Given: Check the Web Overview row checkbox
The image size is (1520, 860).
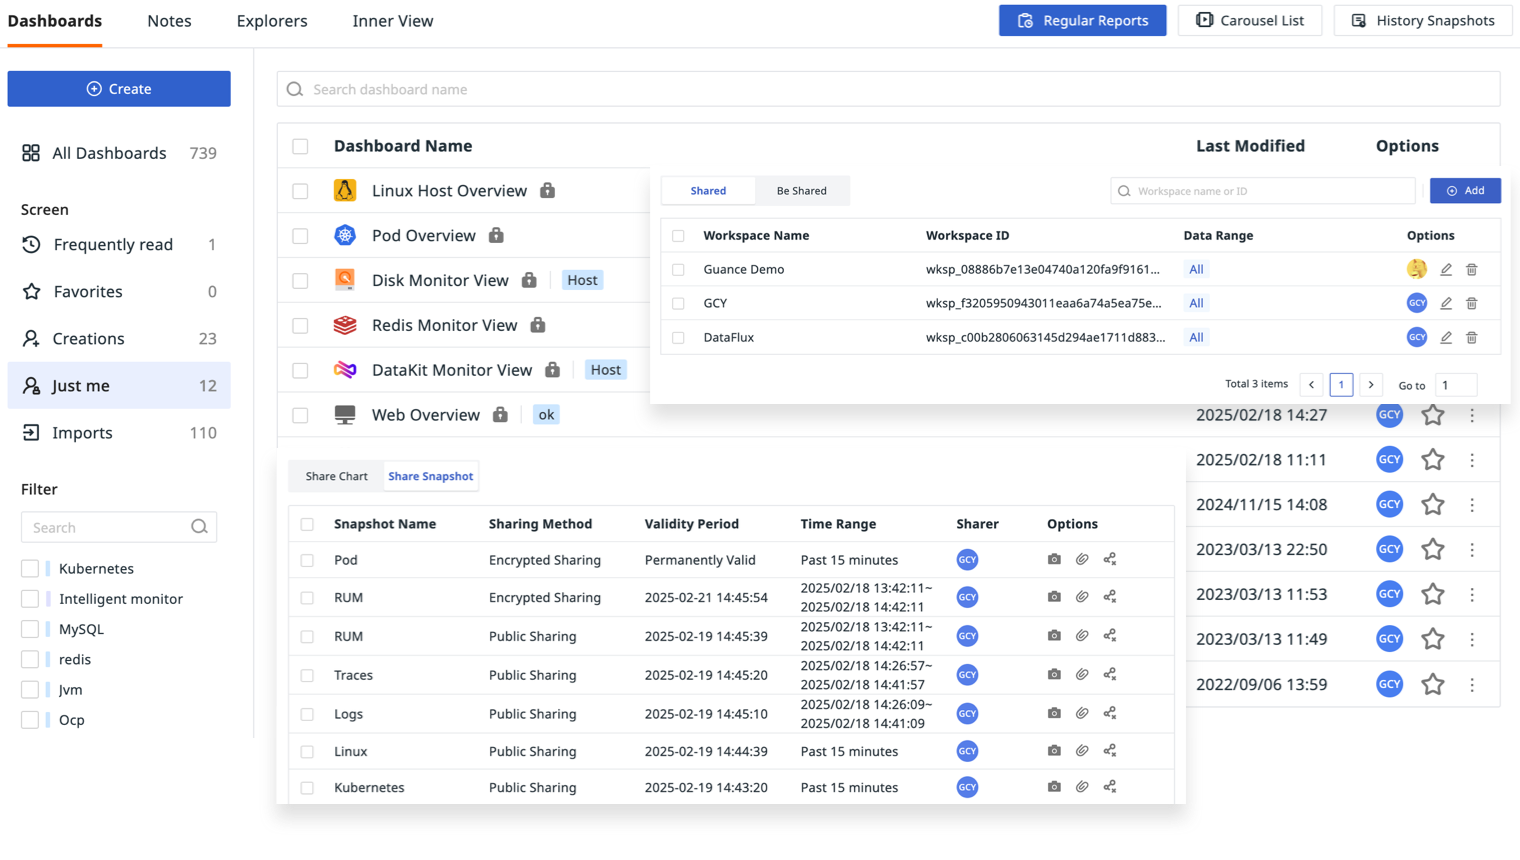Looking at the screenshot, I should coord(300,415).
